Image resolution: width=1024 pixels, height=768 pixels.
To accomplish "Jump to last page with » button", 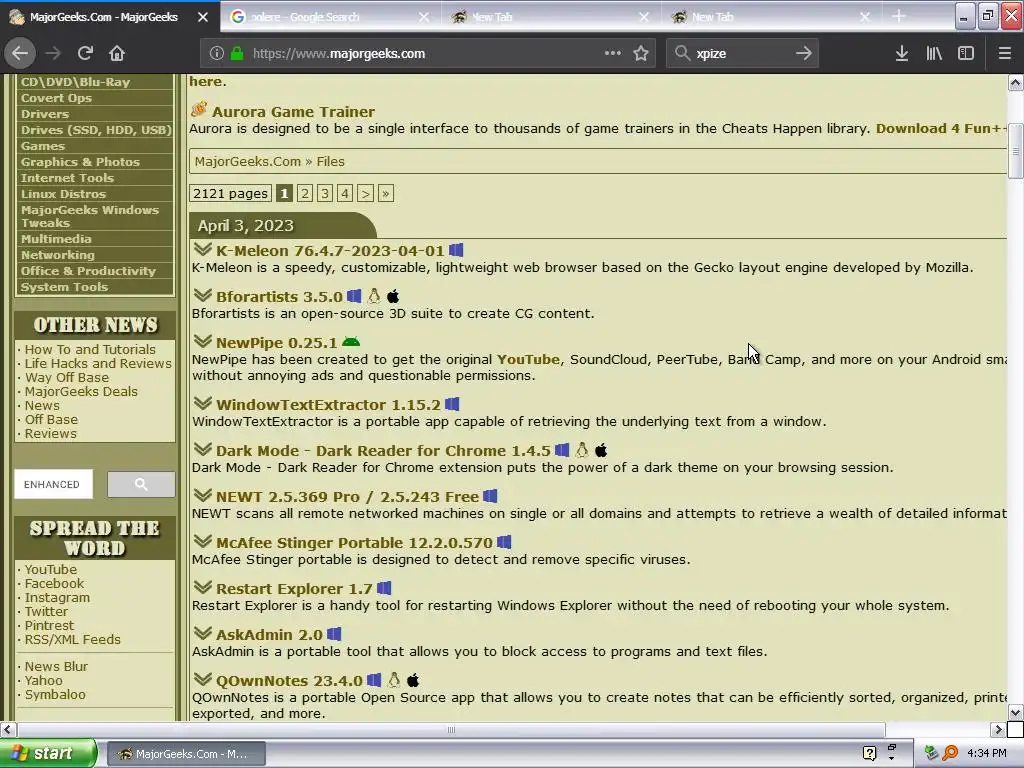I will coord(385,193).
